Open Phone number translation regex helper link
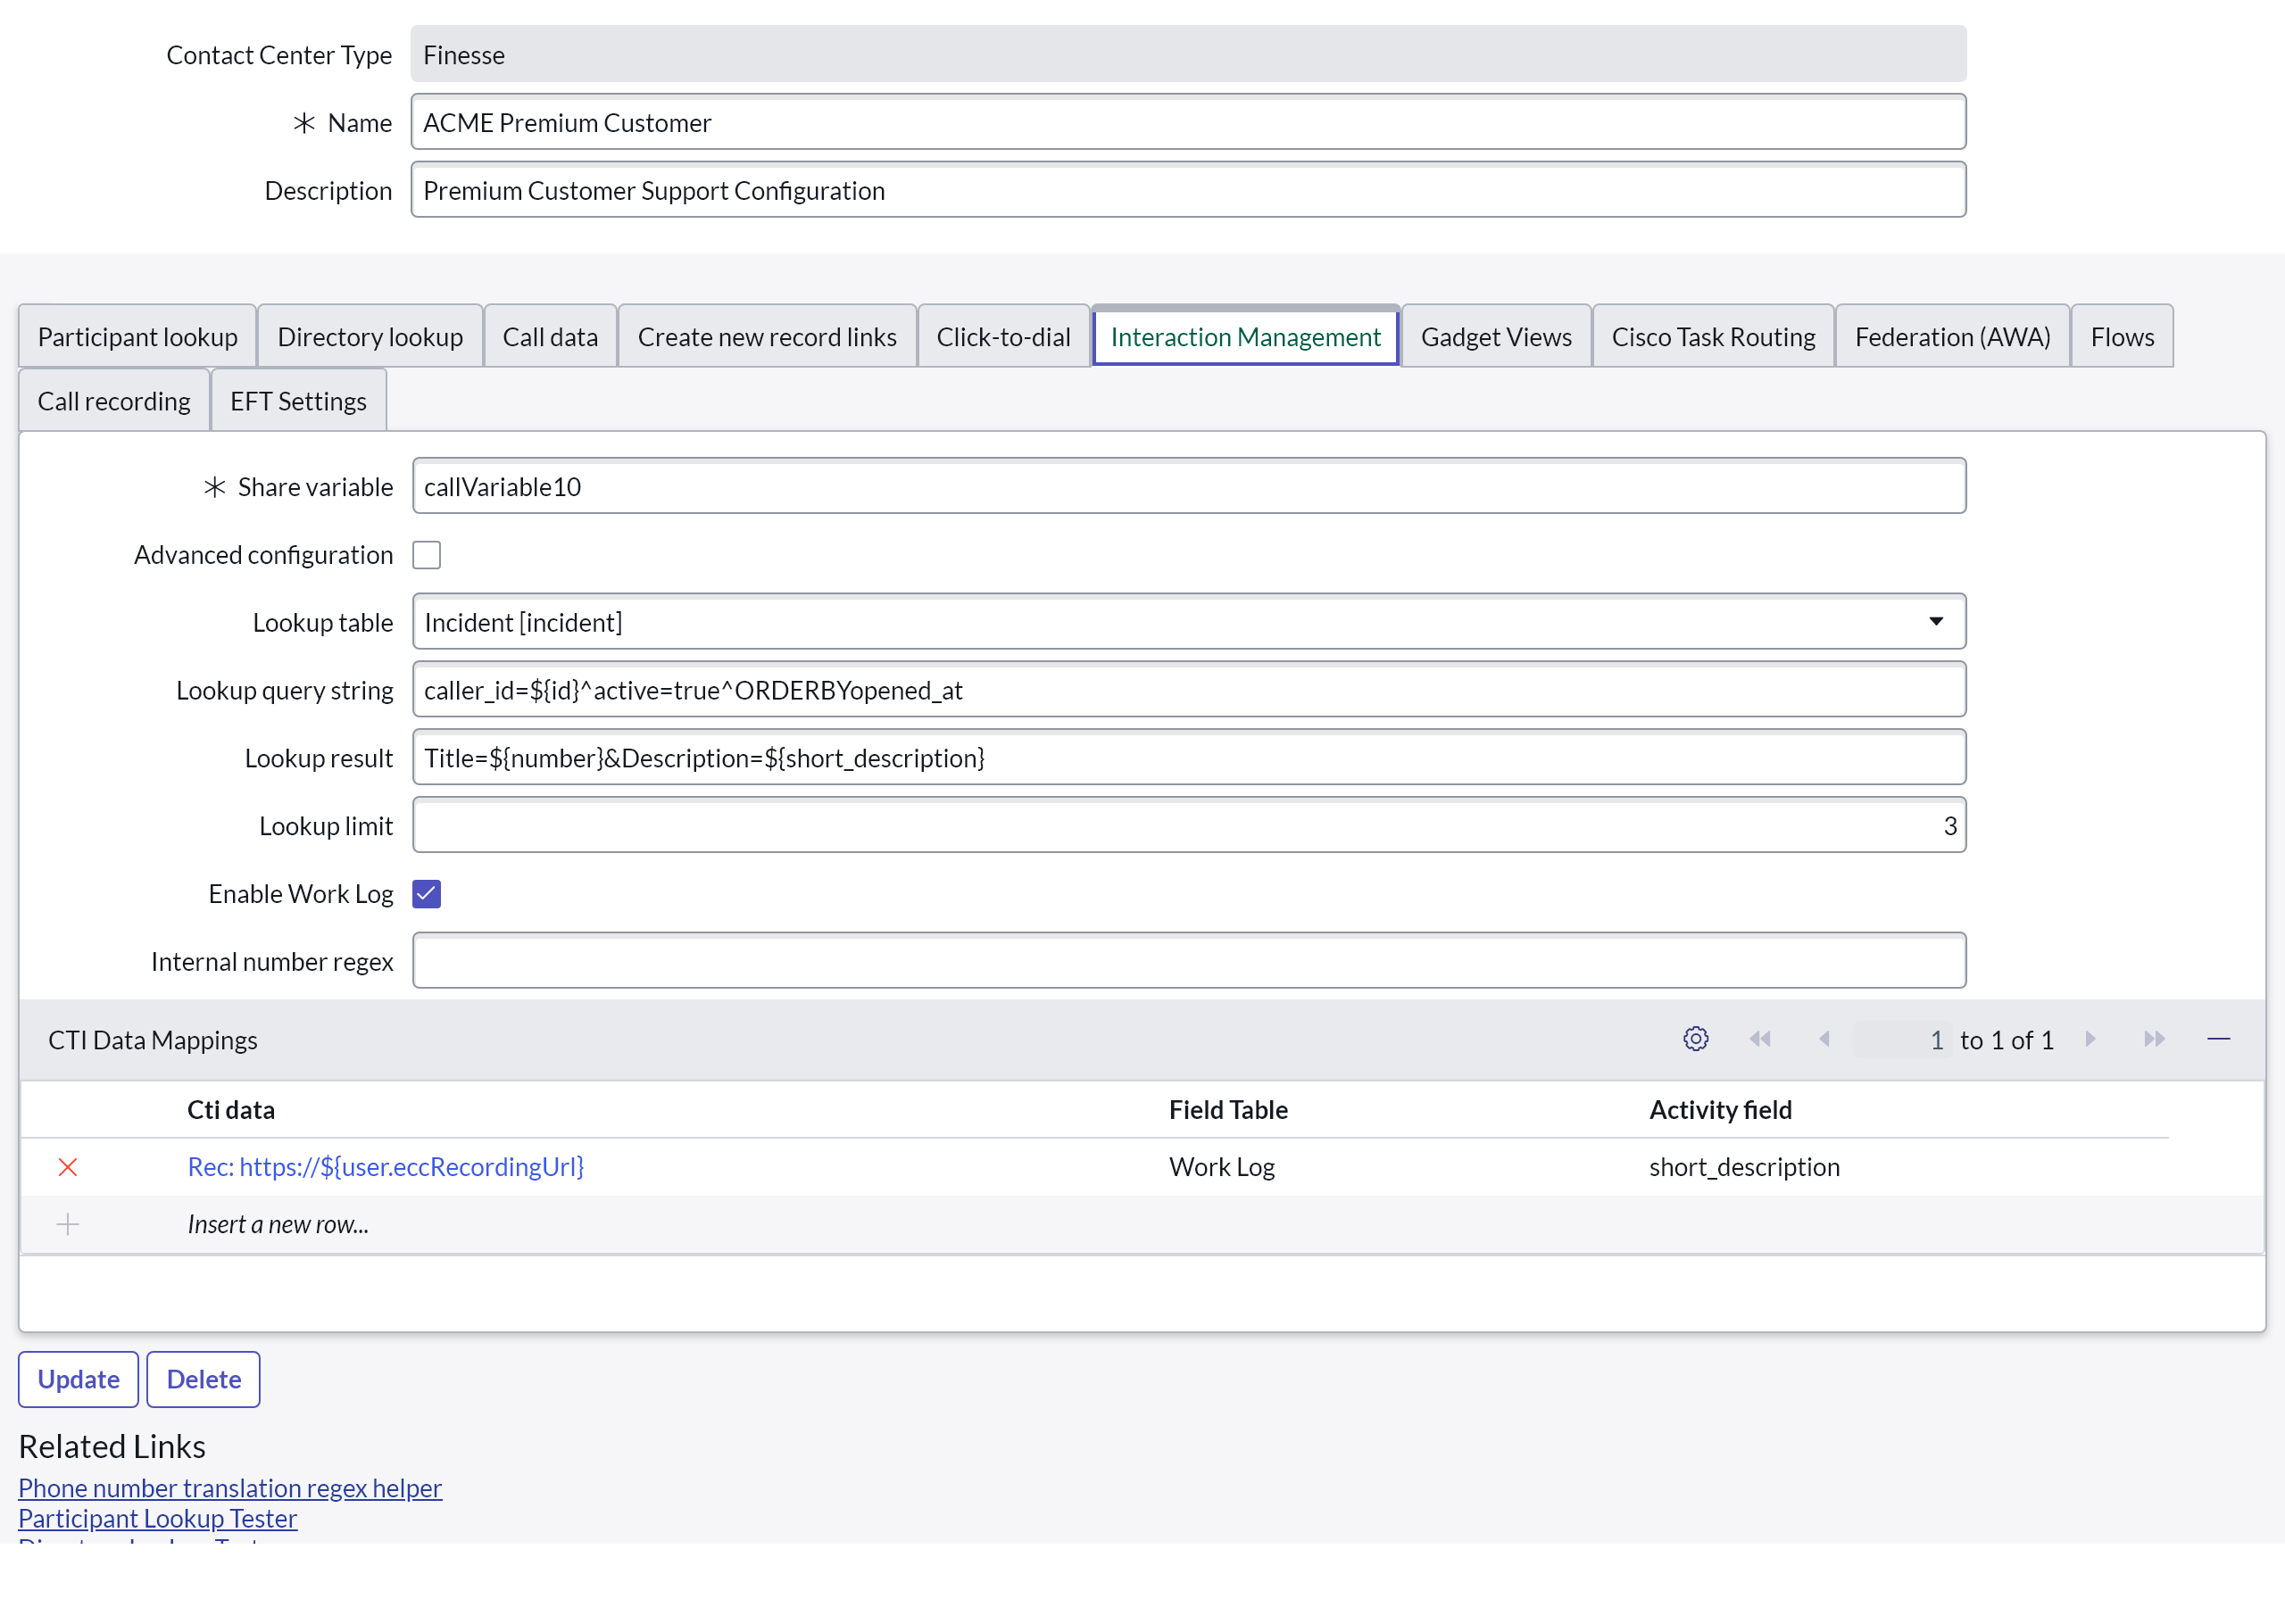2285x1624 pixels. click(x=230, y=1487)
